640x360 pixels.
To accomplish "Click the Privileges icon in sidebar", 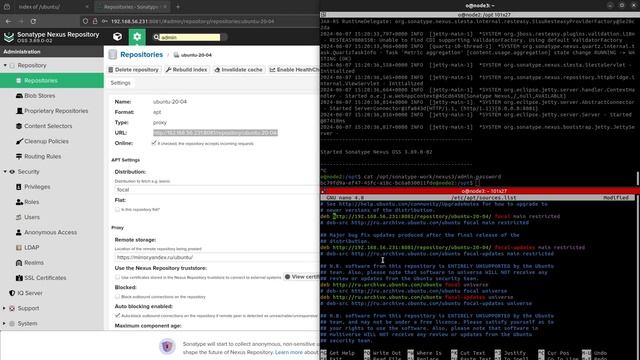I will 19,187.
